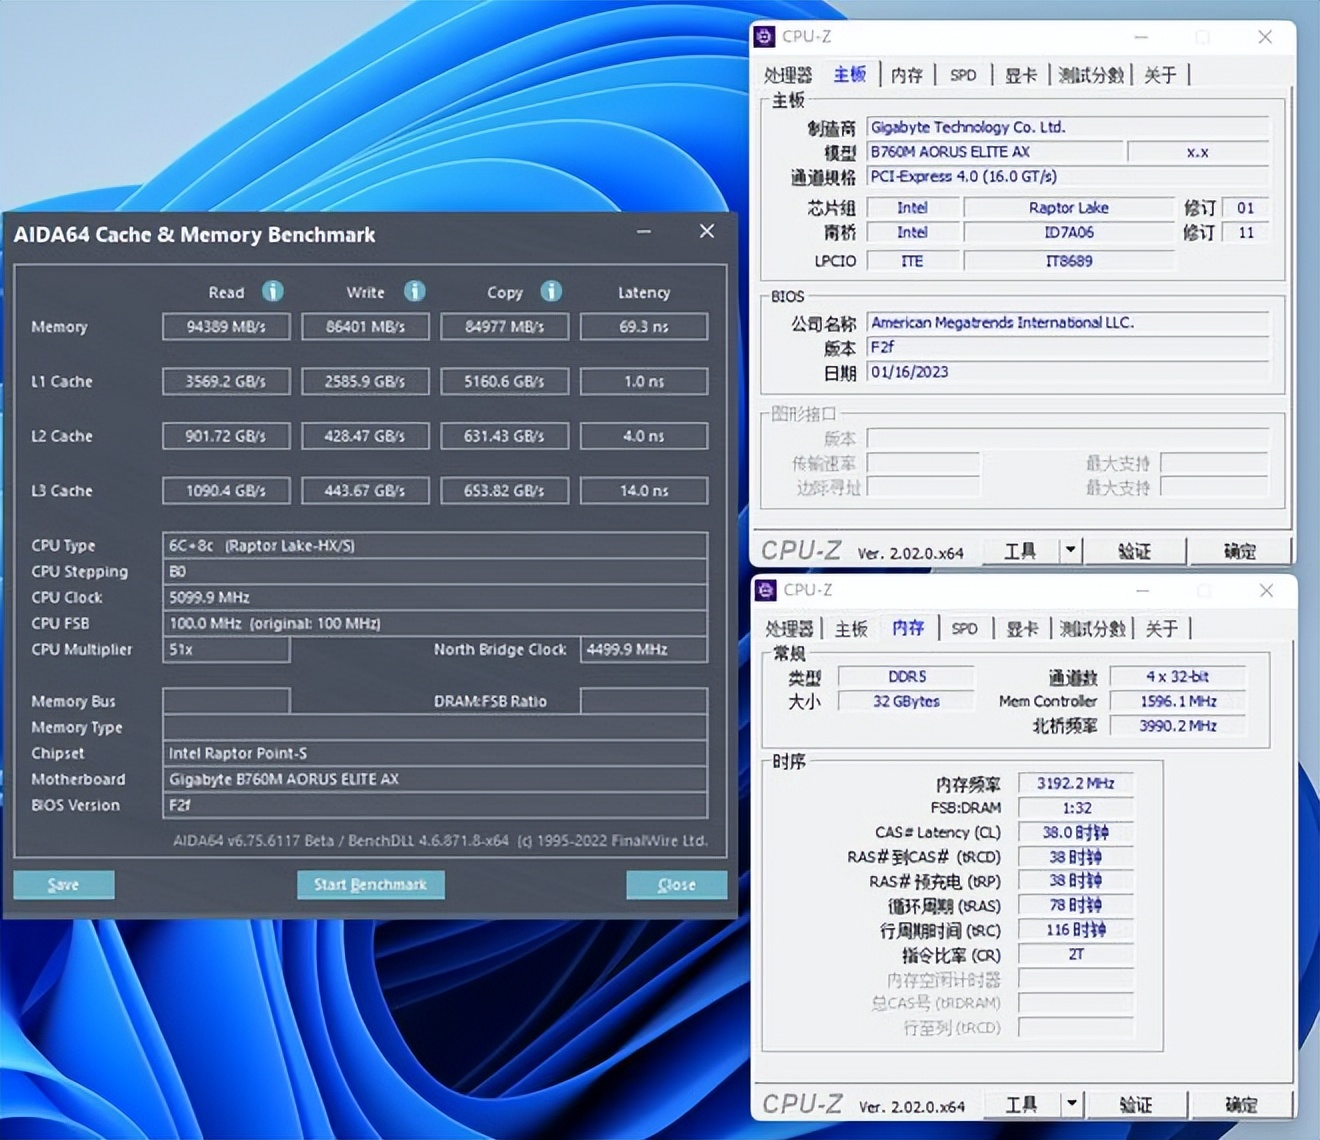Open the 测试分数 tab in top CPU-Z
The image size is (1320, 1140).
point(1090,74)
